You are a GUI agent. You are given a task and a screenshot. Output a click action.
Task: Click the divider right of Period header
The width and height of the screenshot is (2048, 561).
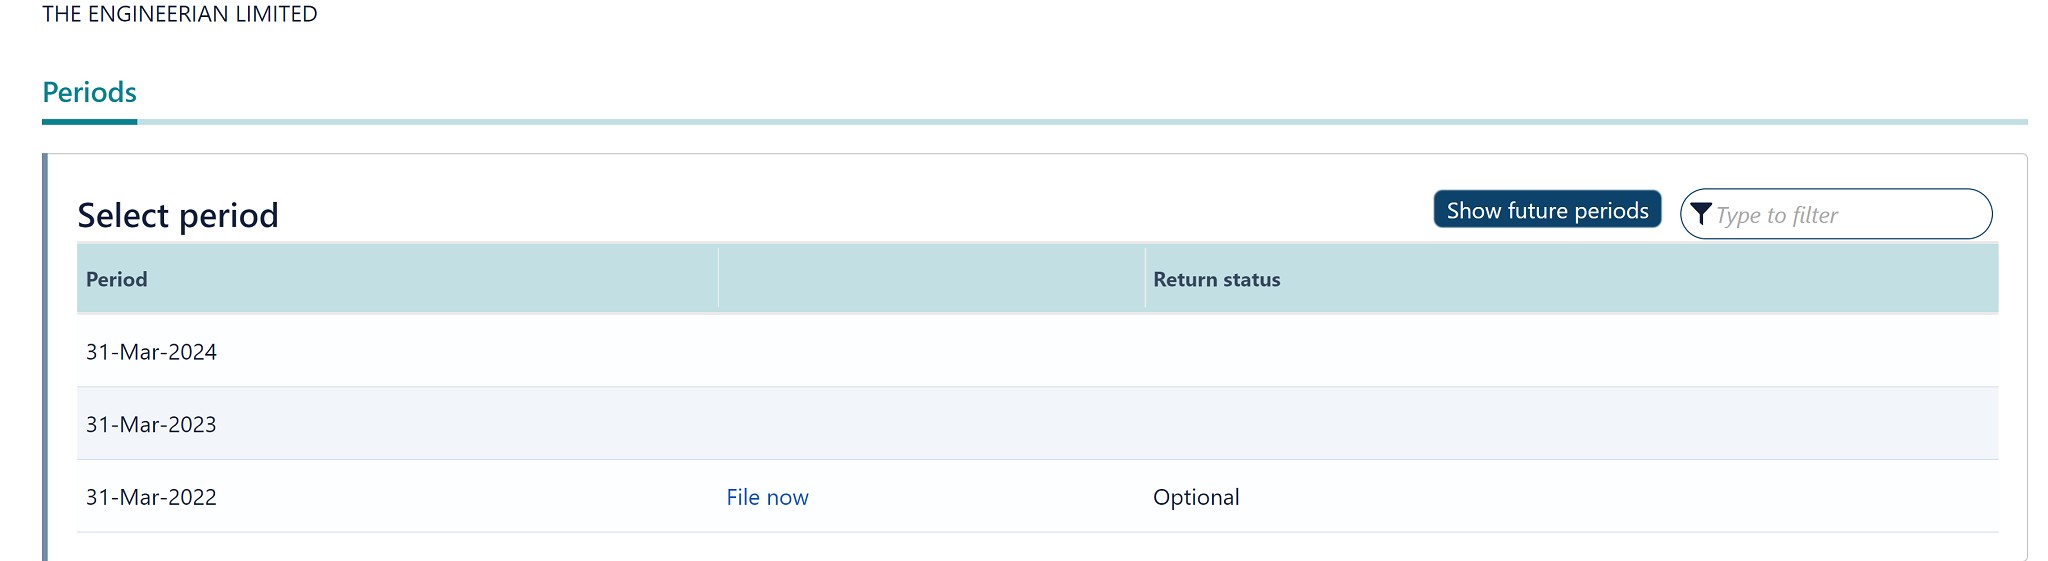718,280
